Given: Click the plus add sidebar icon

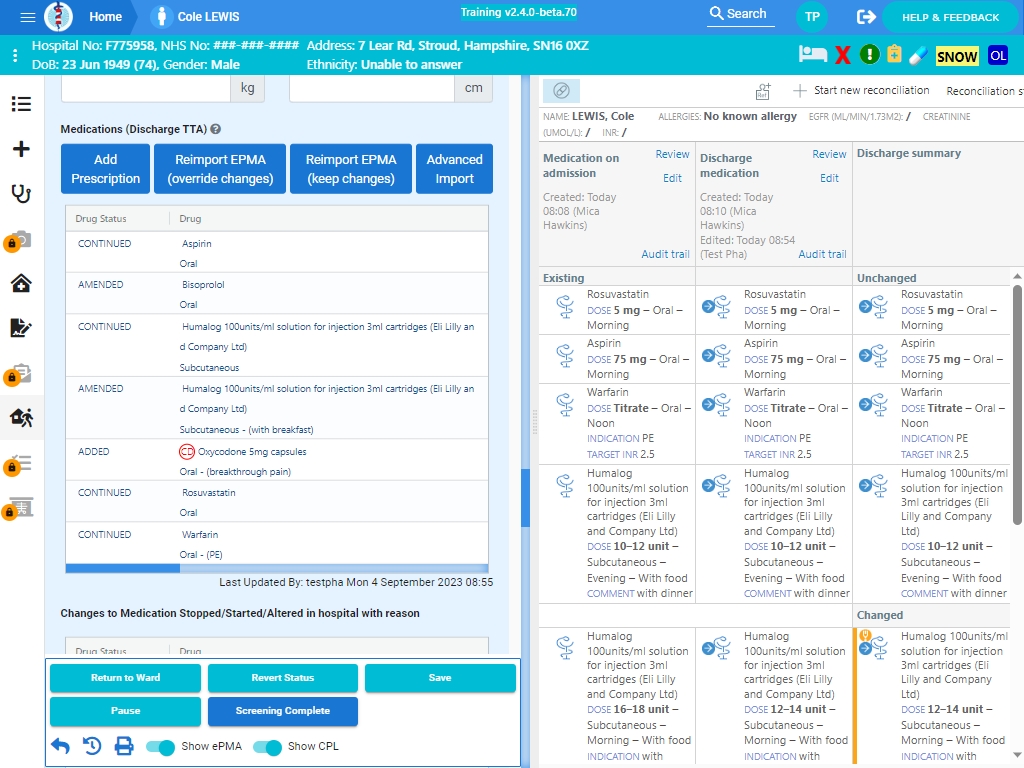Looking at the screenshot, I should pos(21,149).
